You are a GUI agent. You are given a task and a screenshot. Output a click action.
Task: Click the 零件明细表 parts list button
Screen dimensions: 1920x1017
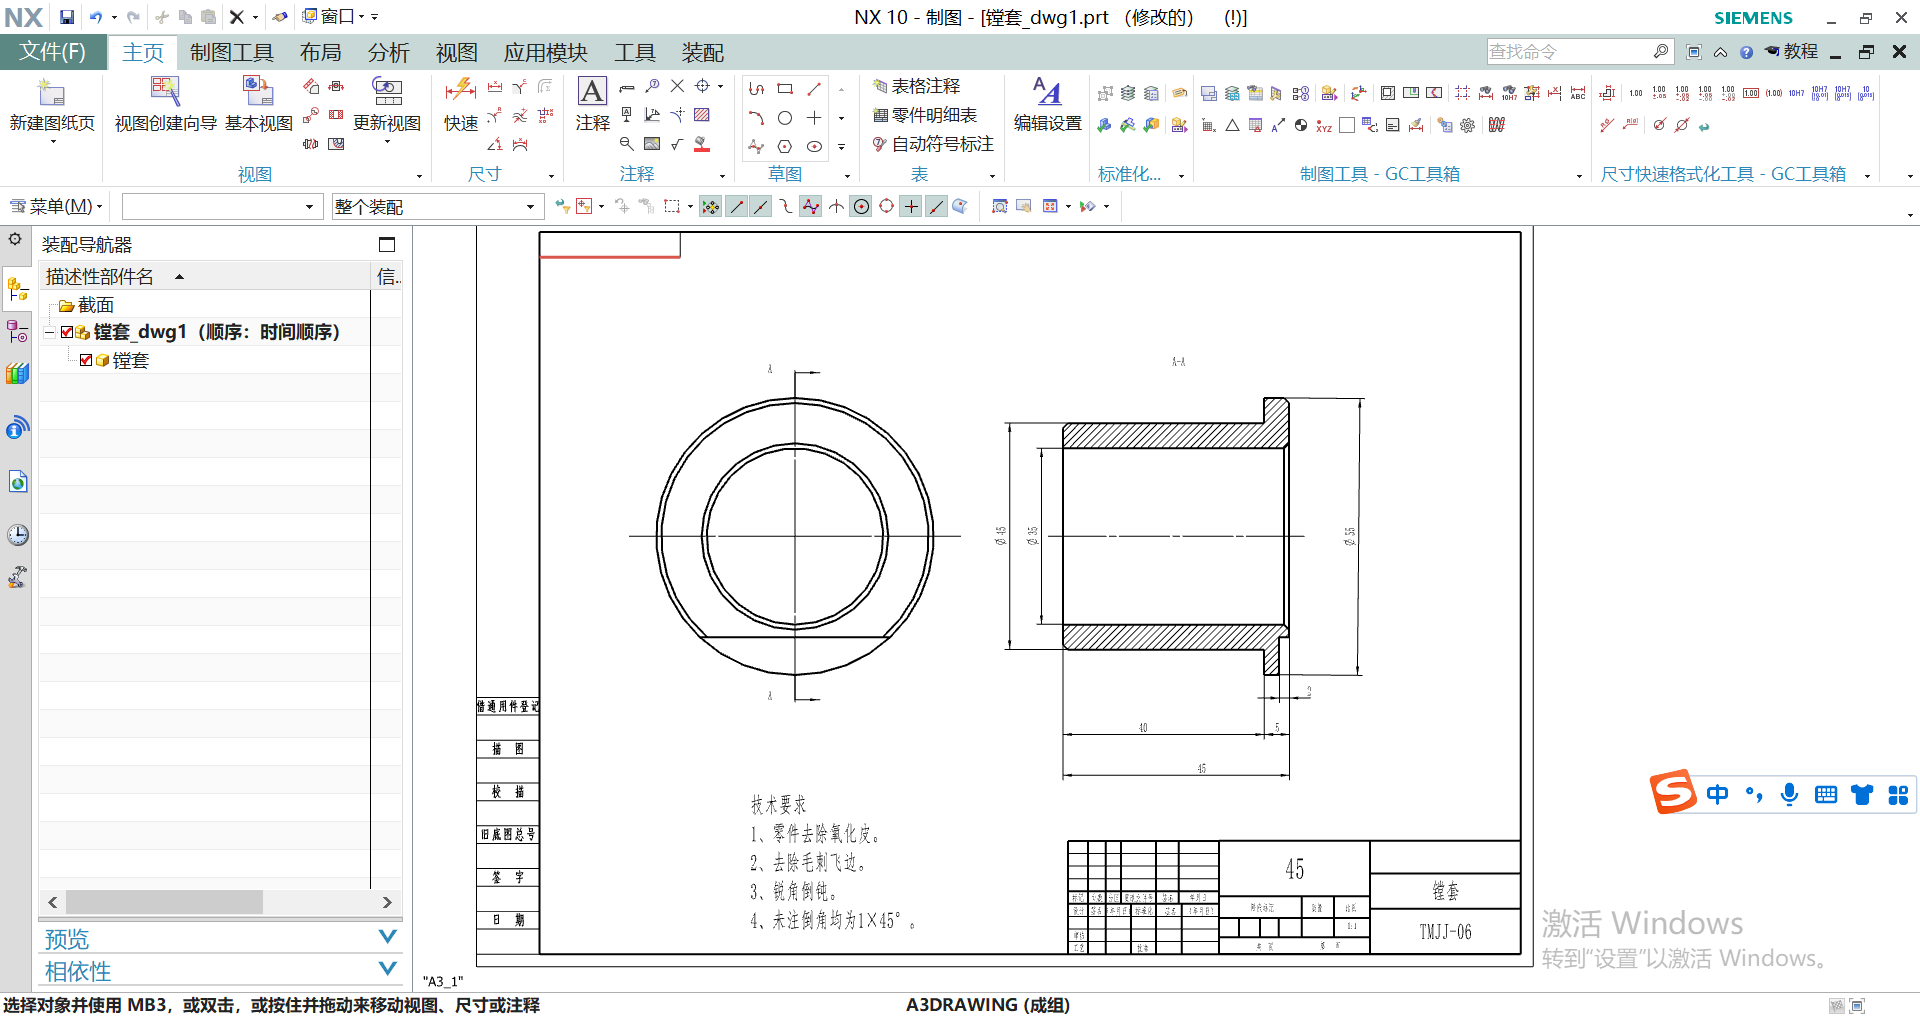tap(925, 115)
